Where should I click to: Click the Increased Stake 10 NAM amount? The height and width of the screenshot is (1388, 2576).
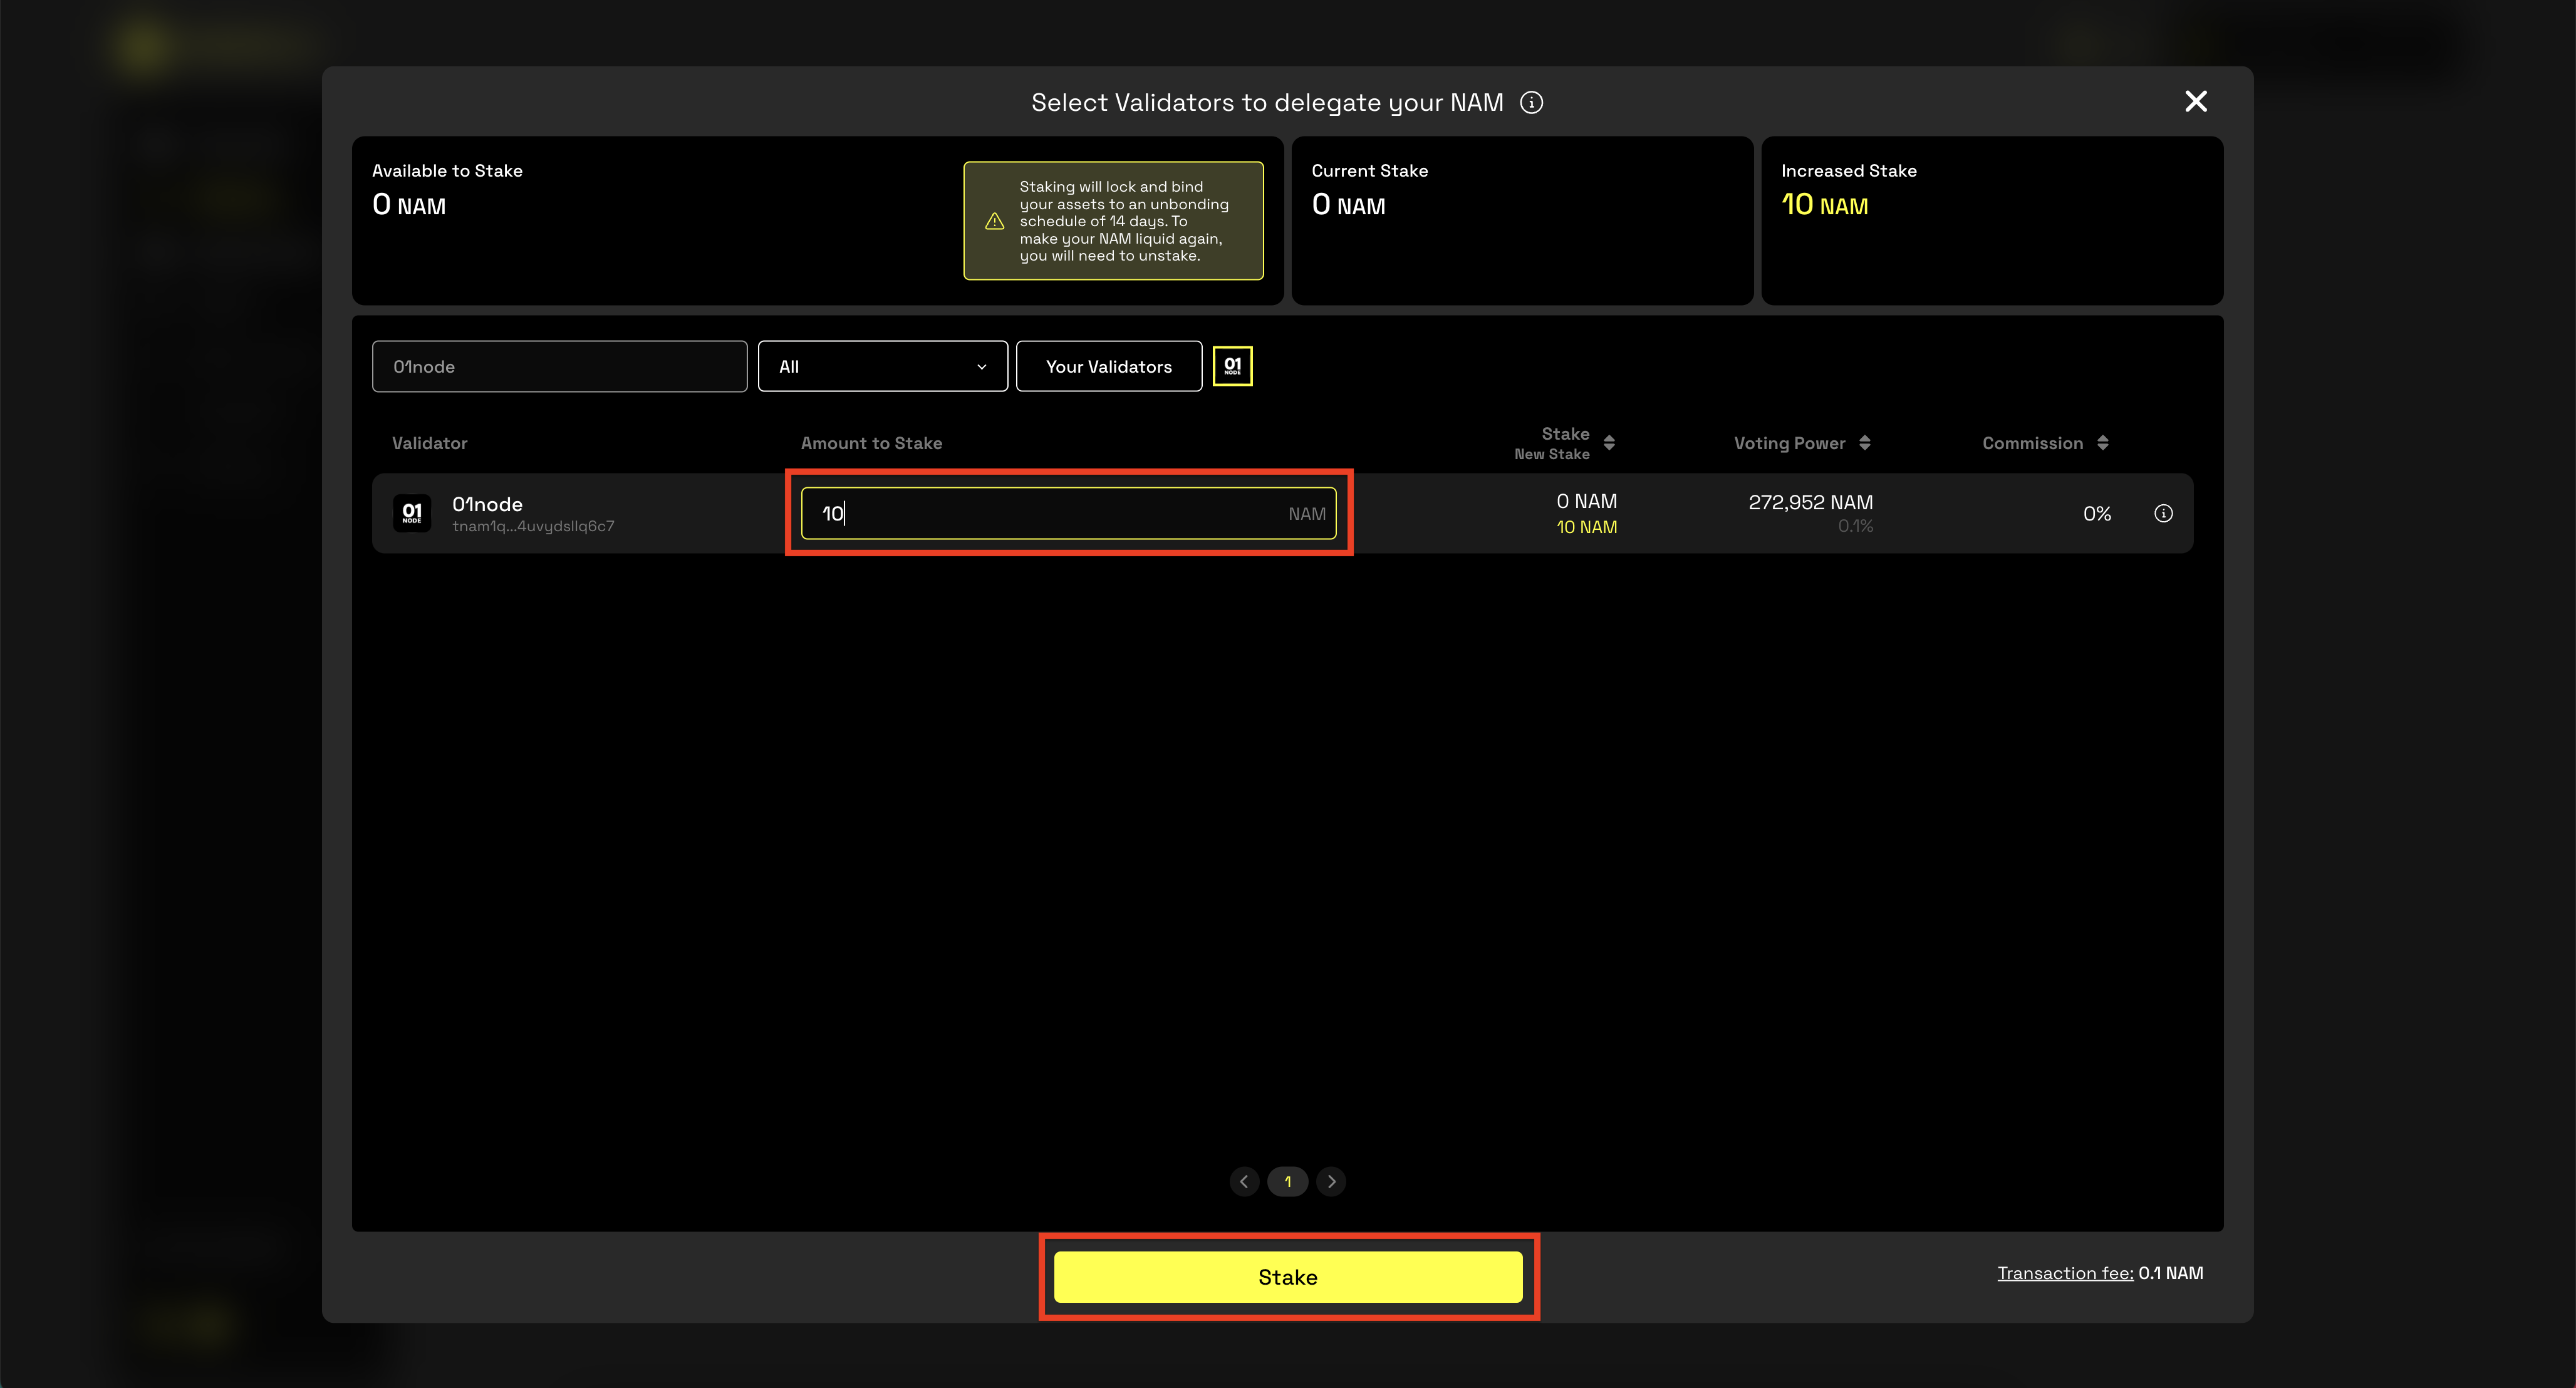1824,204
